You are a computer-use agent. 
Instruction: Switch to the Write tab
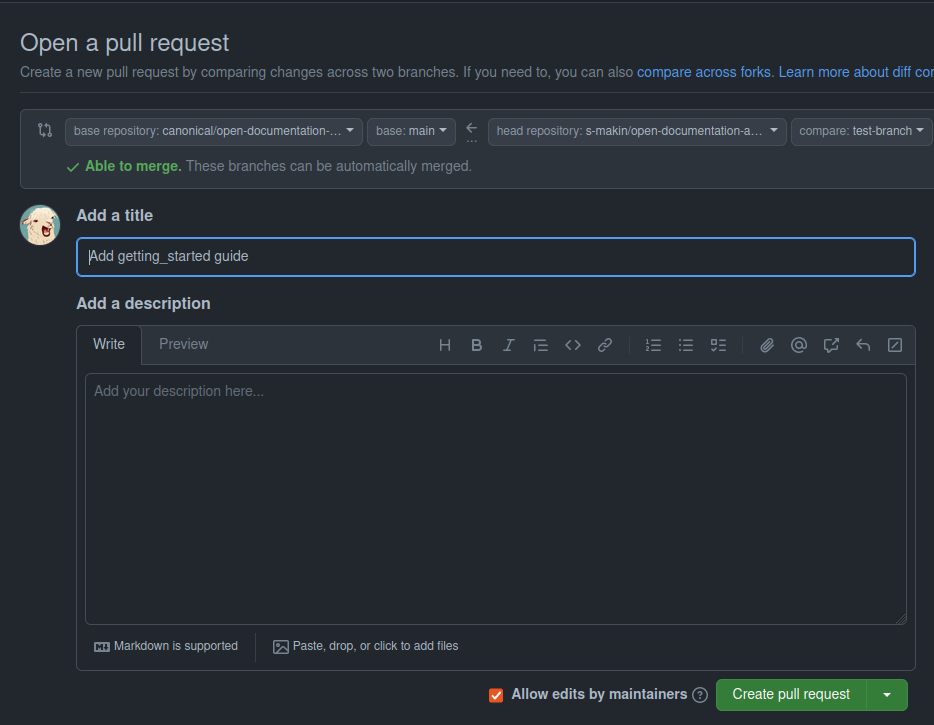[x=109, y=344]
